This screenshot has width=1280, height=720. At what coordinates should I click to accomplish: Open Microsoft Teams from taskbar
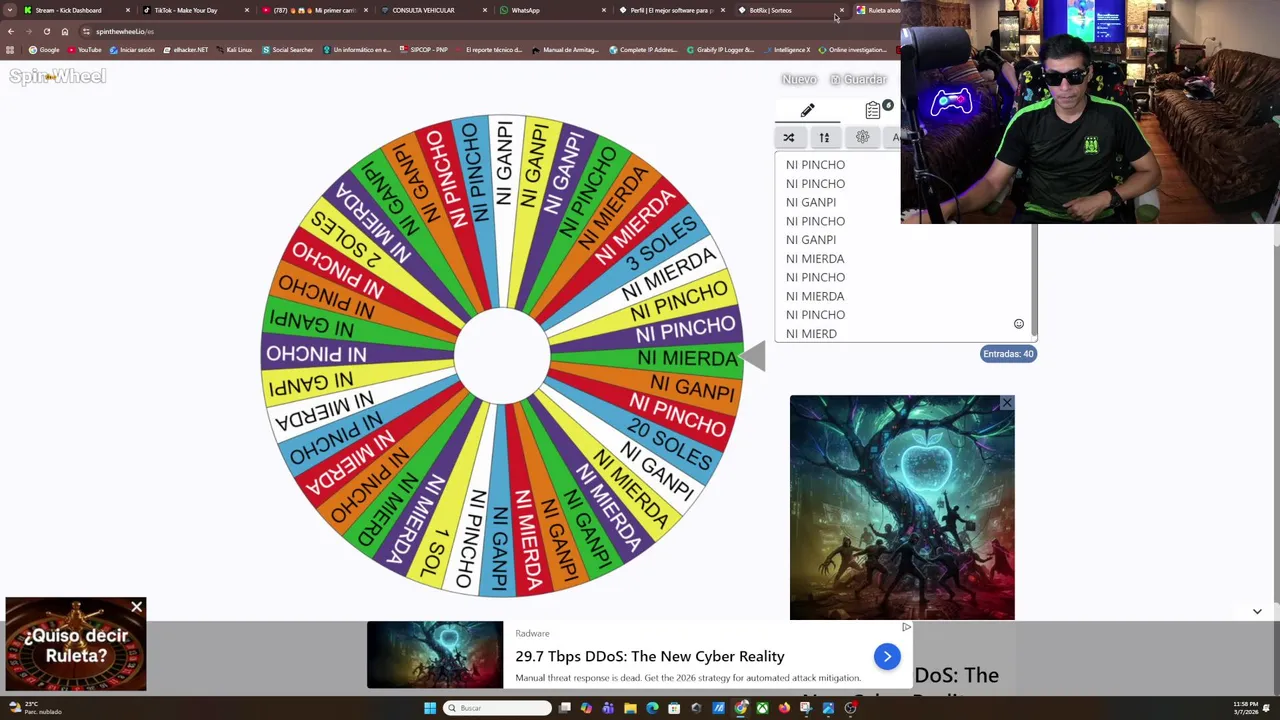[608, 708]
